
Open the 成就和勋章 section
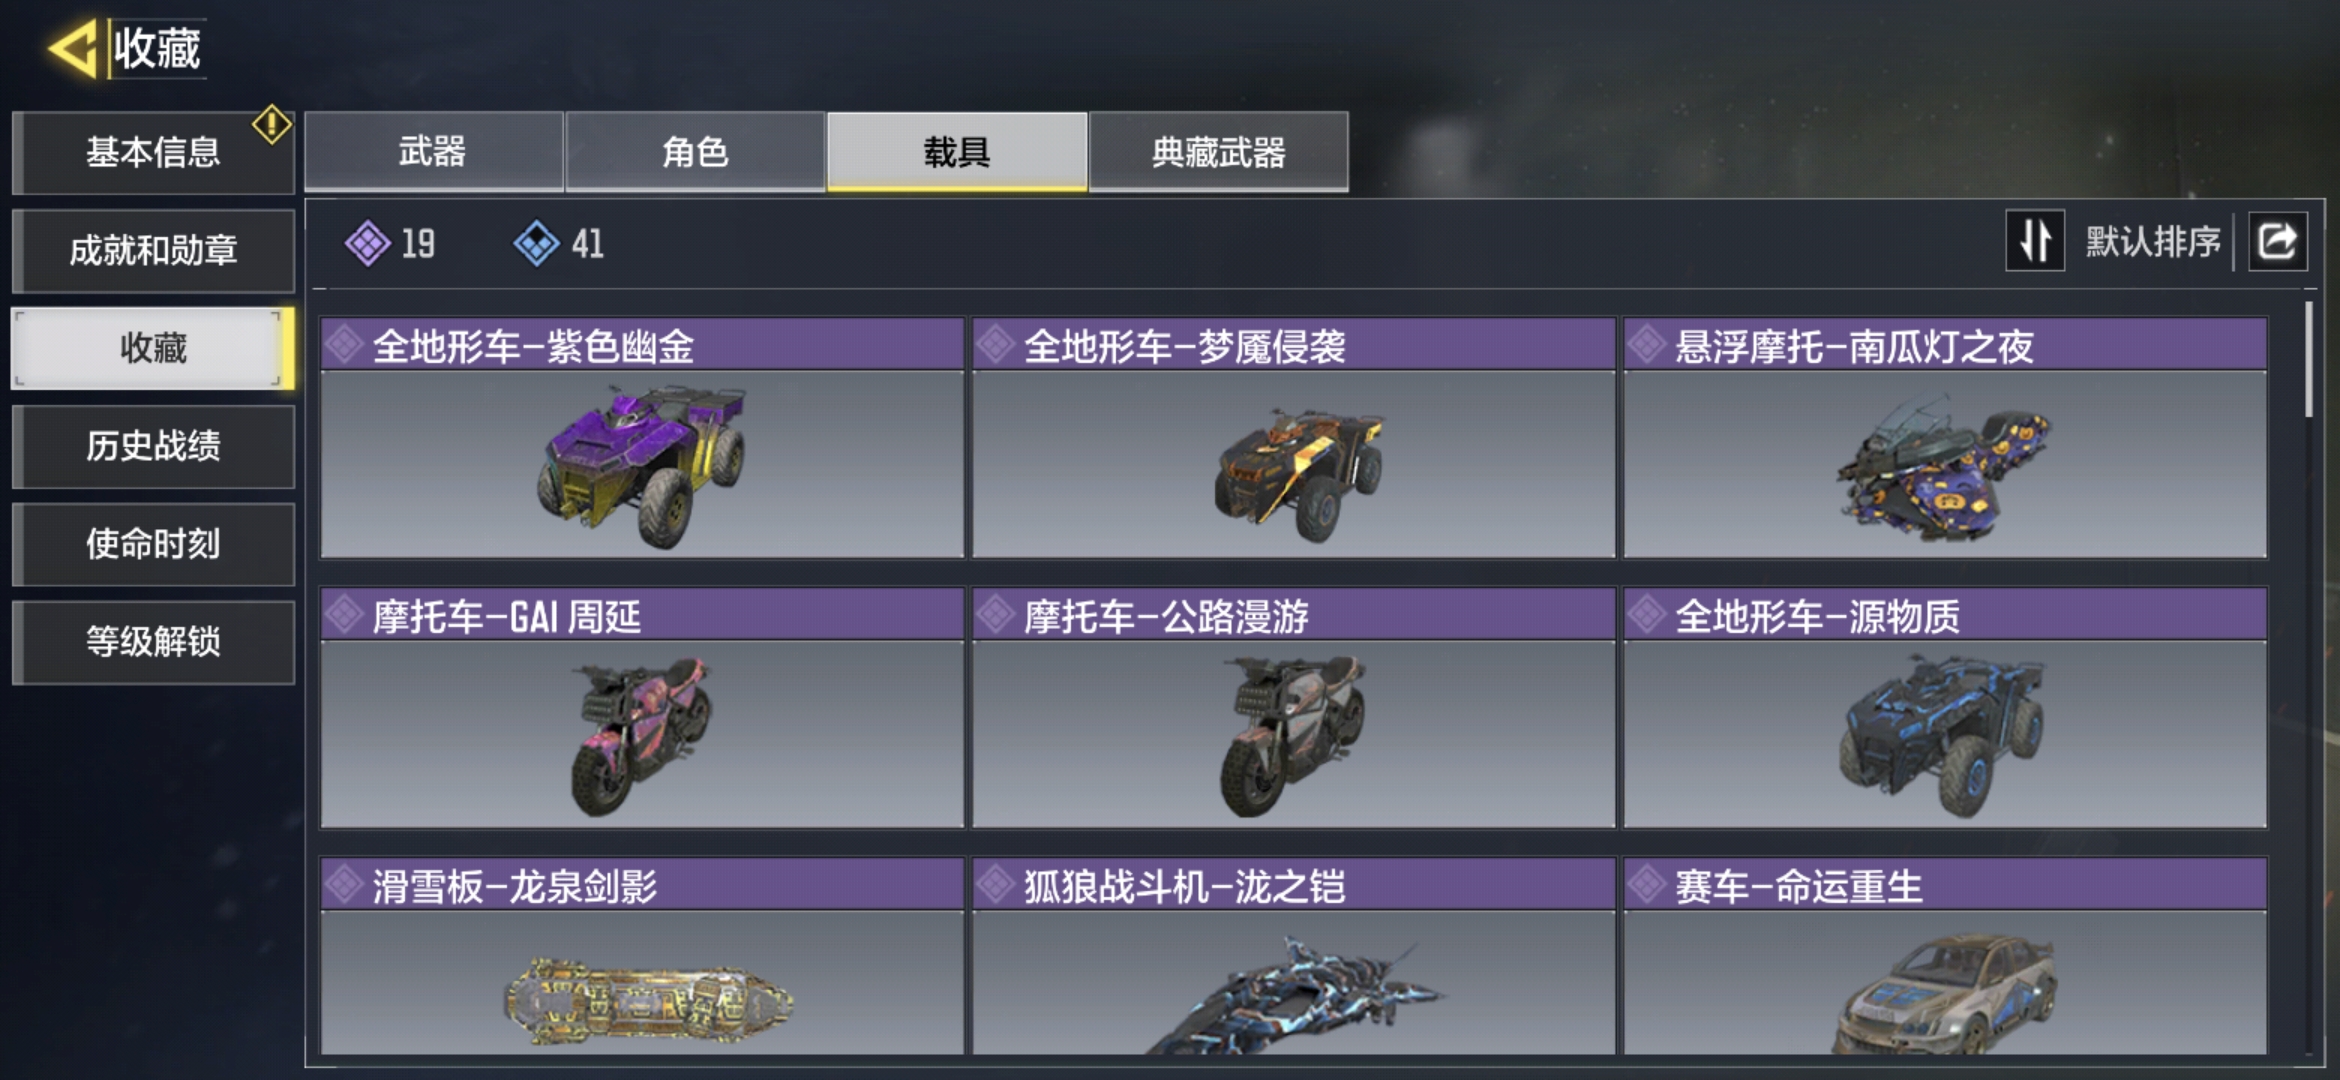click(x=153, y=250)
